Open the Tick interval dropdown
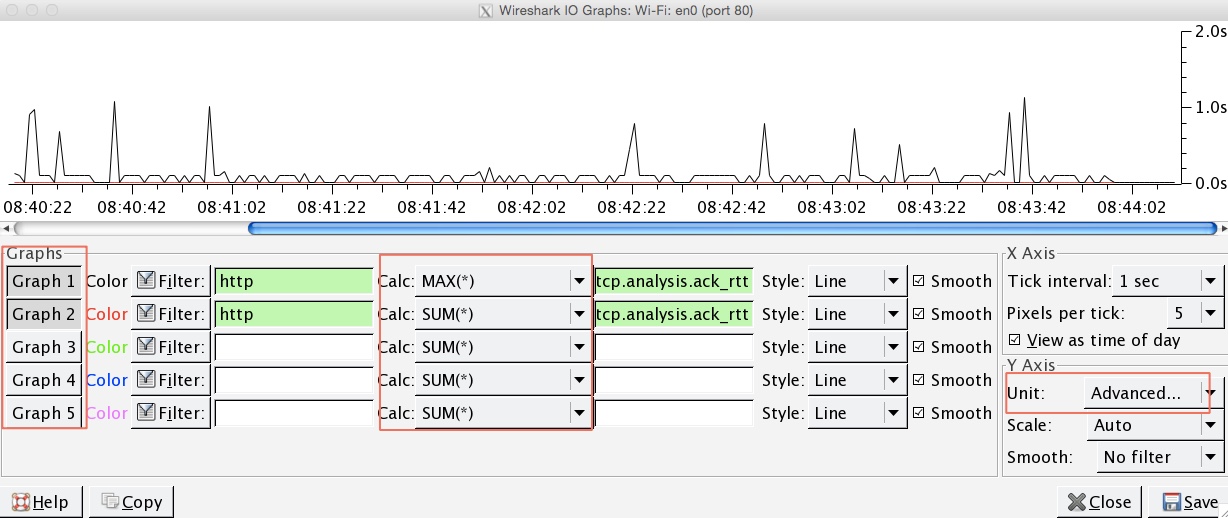The image size is (1228, 518). tap(1166, 282)
